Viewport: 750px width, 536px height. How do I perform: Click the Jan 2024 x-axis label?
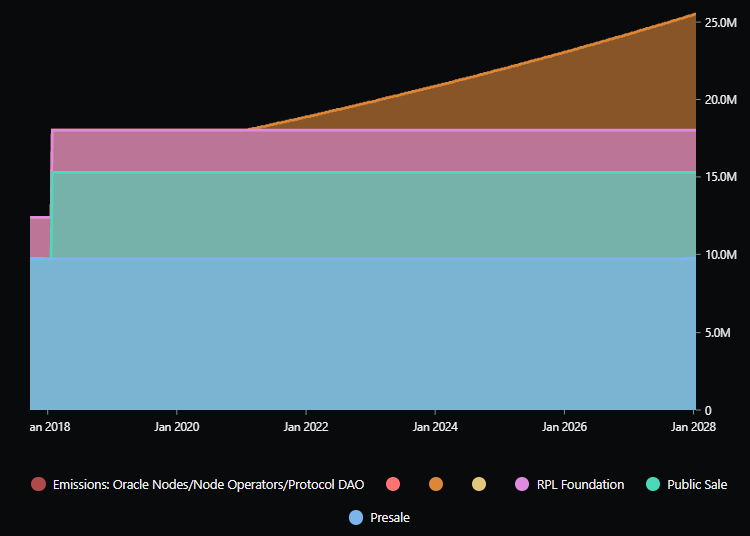[x=435, y=426]
